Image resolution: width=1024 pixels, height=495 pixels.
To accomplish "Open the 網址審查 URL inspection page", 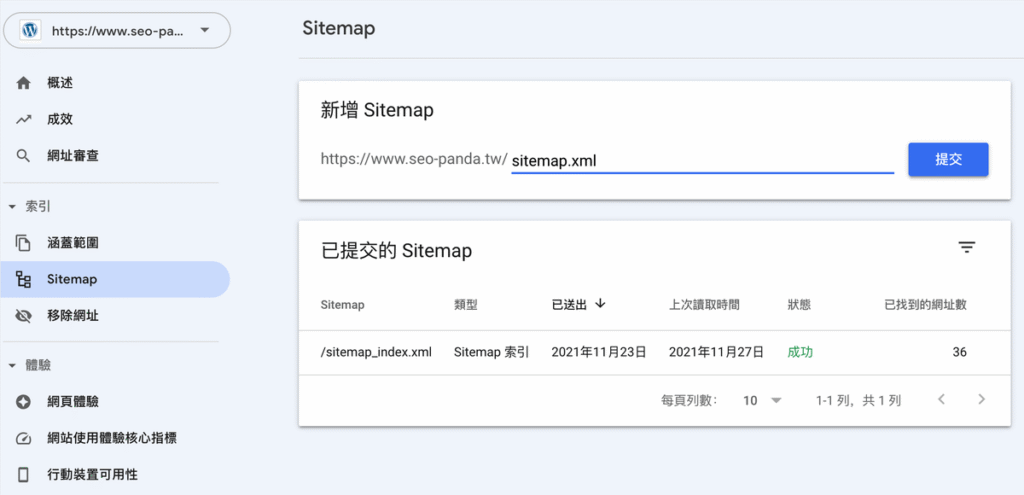I will tap(72, 156).
